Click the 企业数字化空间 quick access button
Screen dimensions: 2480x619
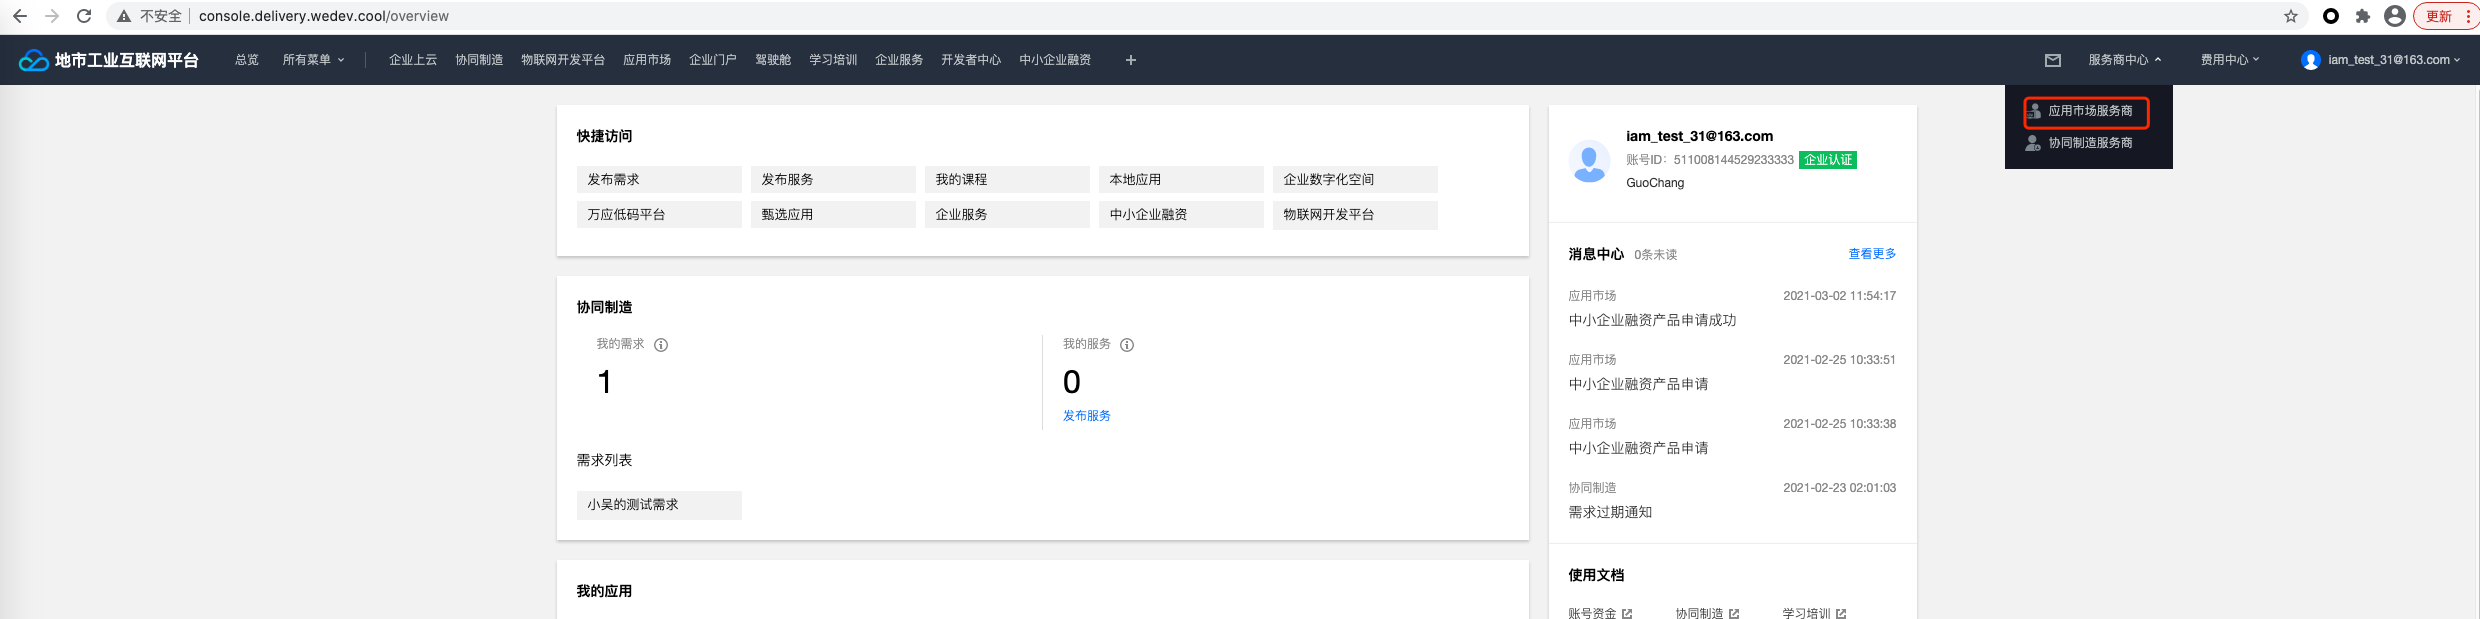tap(1355, 180)
